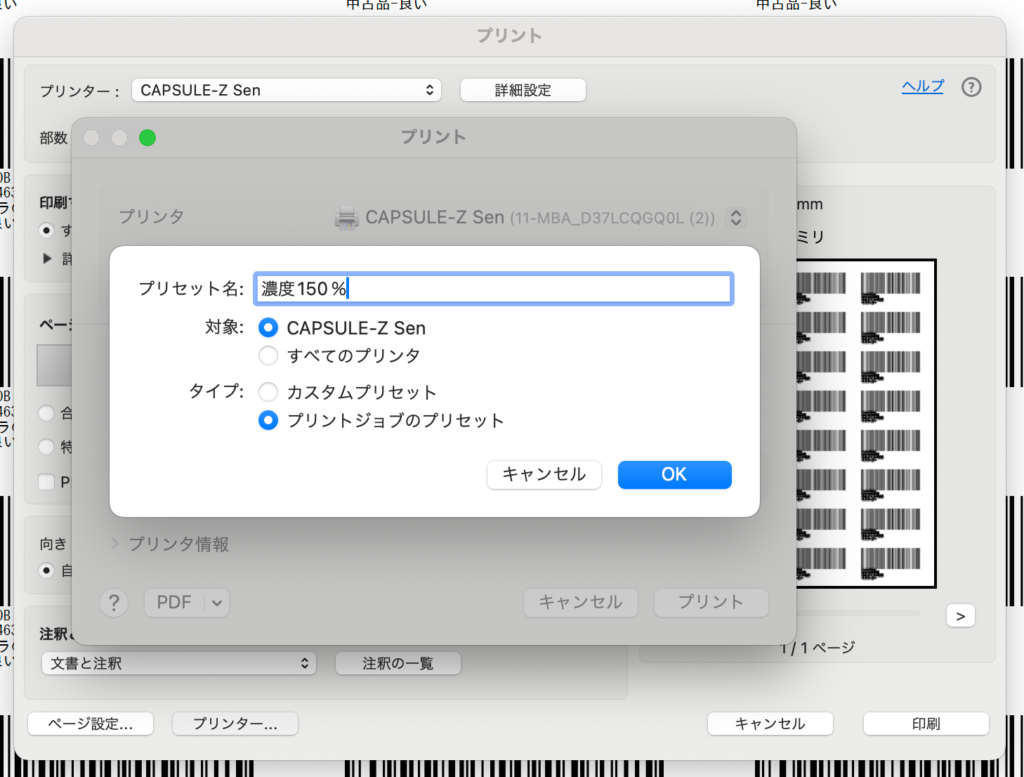Image resolution: width=1024 pixels, height=777 pixels.
Task: Choose the カスタムプリセット type option
Action: (x=268, y=392)
